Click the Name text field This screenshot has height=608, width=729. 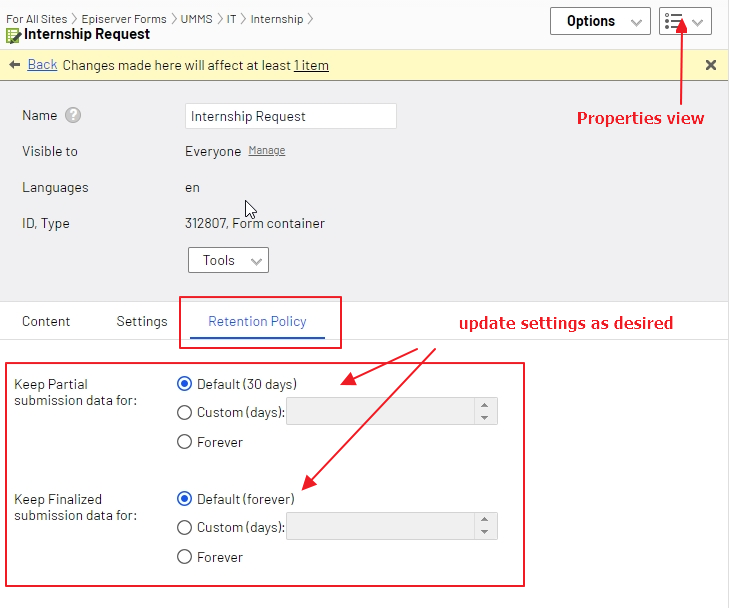pyautogui.click(x=291, y=116)
